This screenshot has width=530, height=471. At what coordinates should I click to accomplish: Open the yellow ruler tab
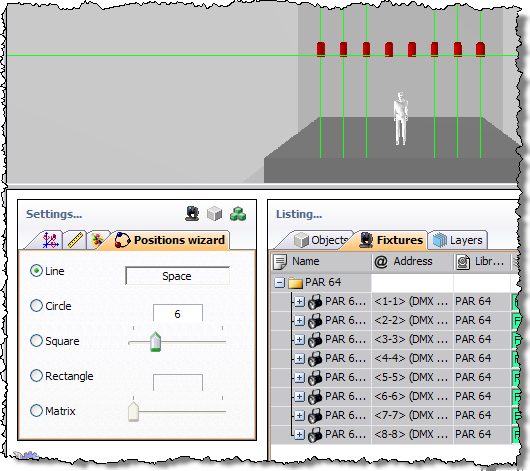pyautogui.click(x=75, y=240)
